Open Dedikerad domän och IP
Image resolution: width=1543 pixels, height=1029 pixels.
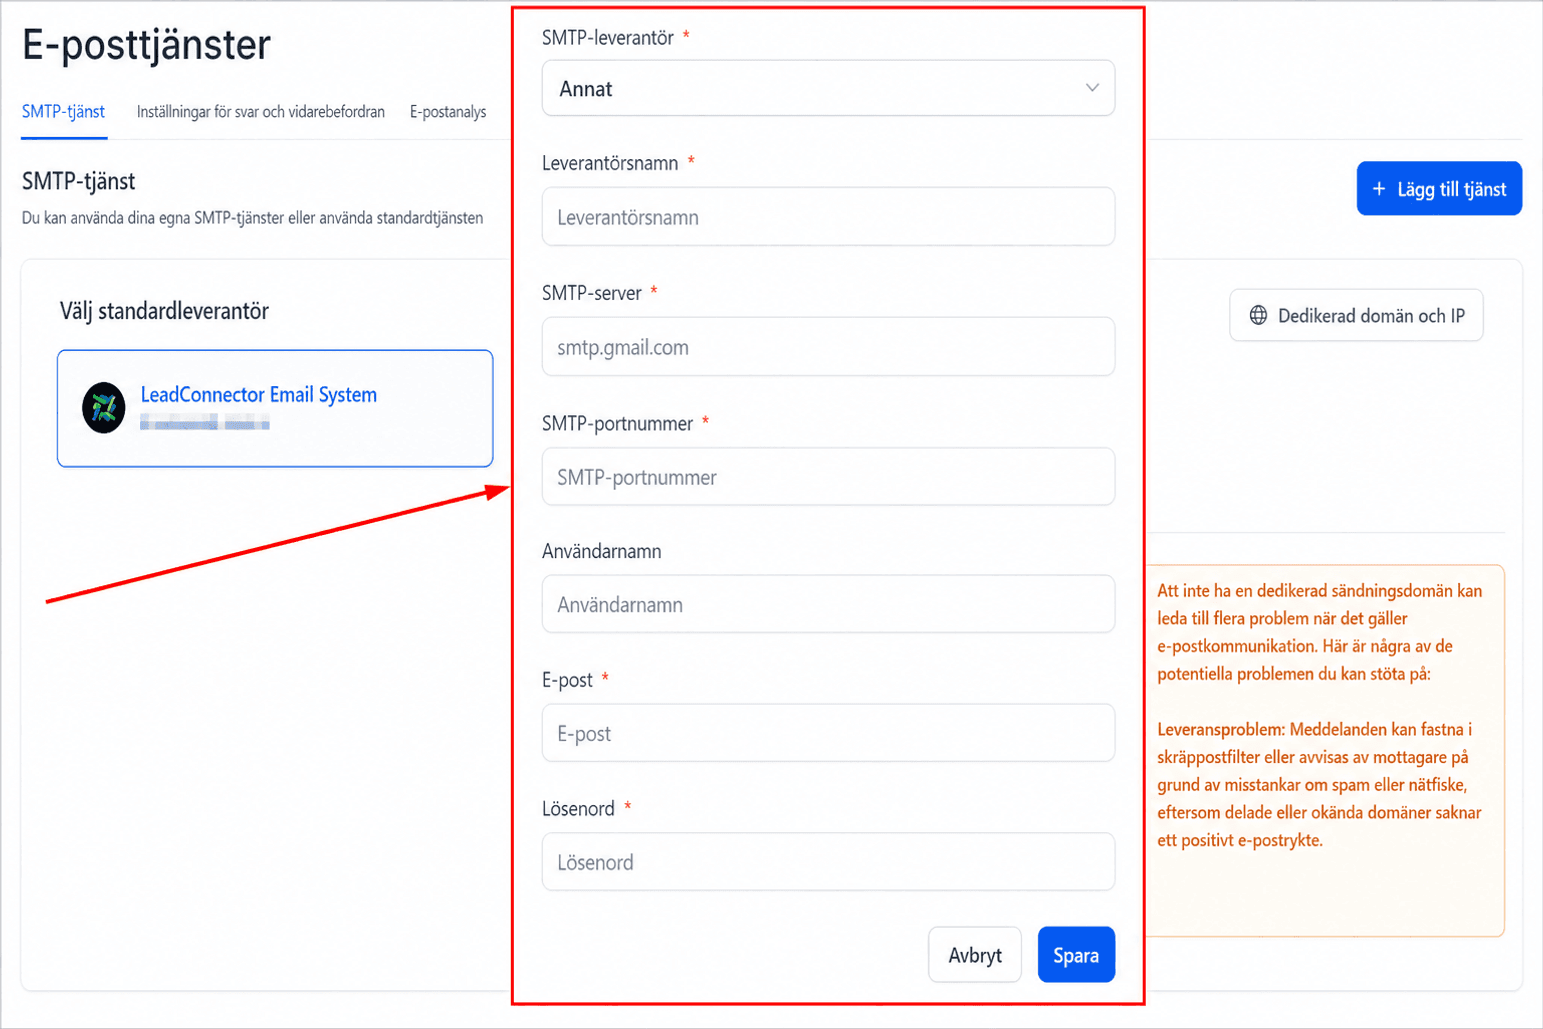click(x=1356, y=316)
